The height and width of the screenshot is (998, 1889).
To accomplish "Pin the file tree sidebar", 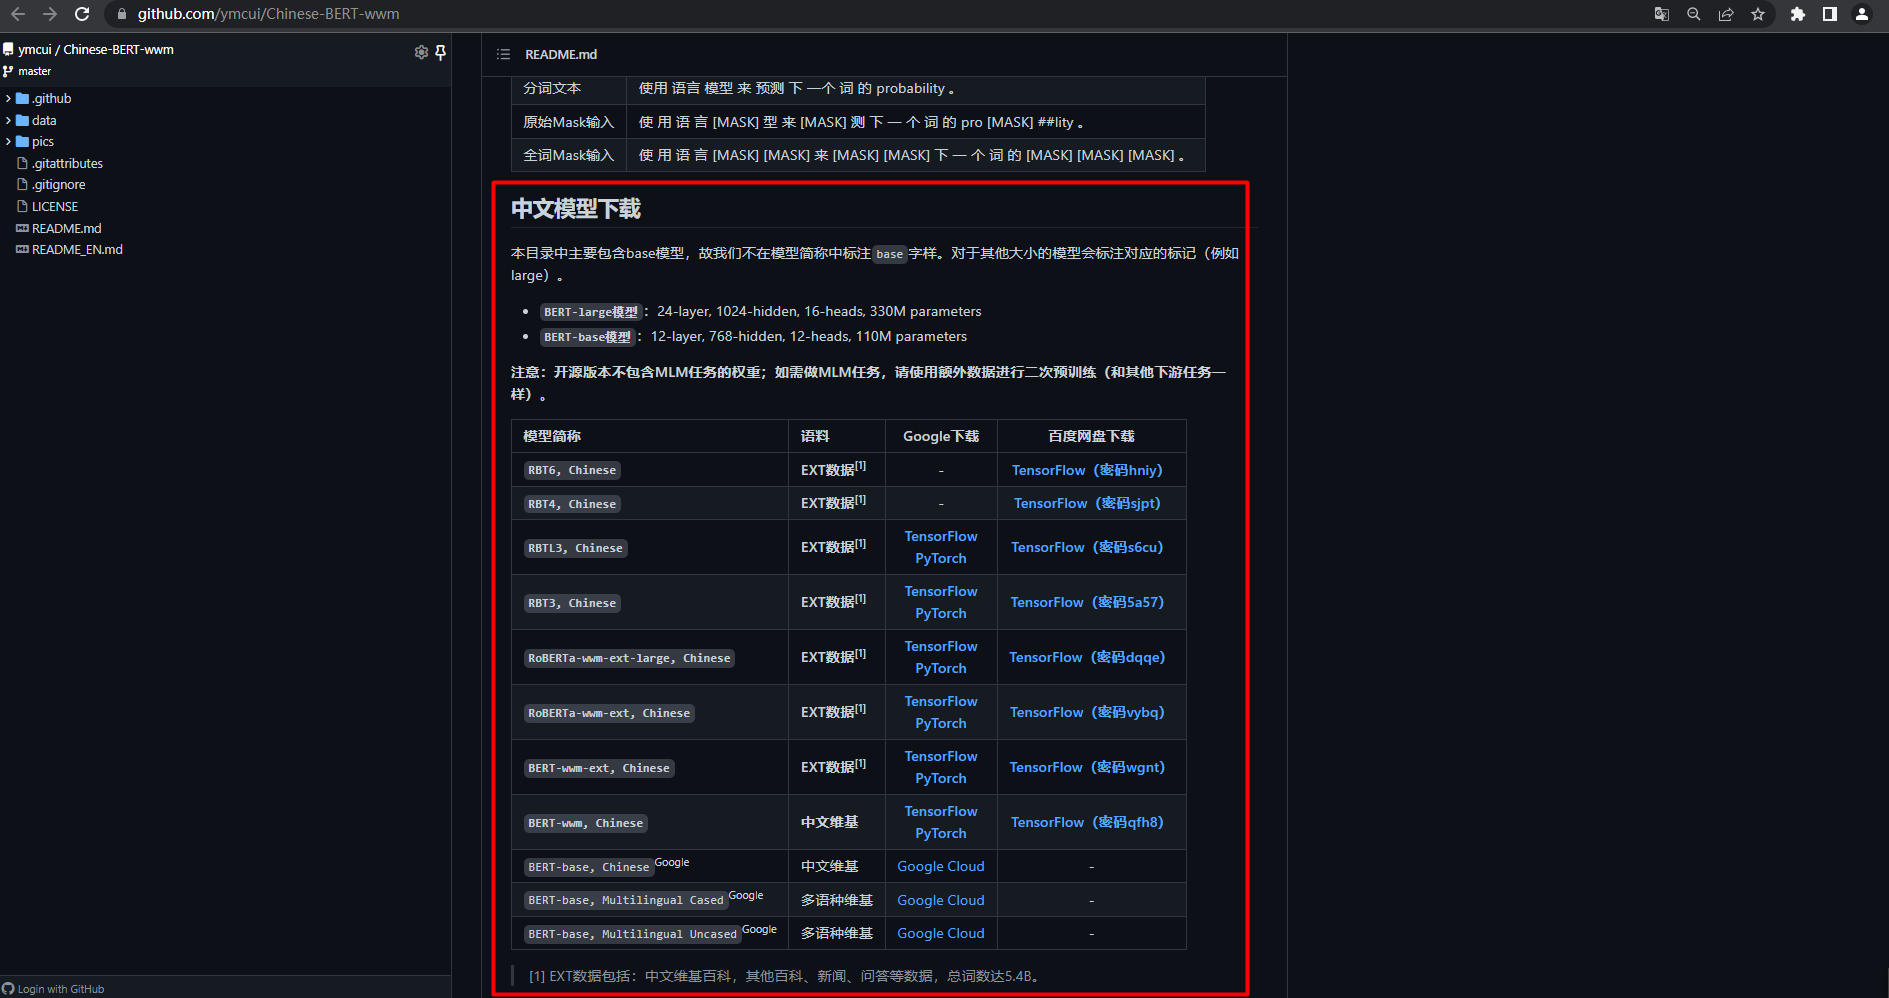I will click(x=440, y=52).
